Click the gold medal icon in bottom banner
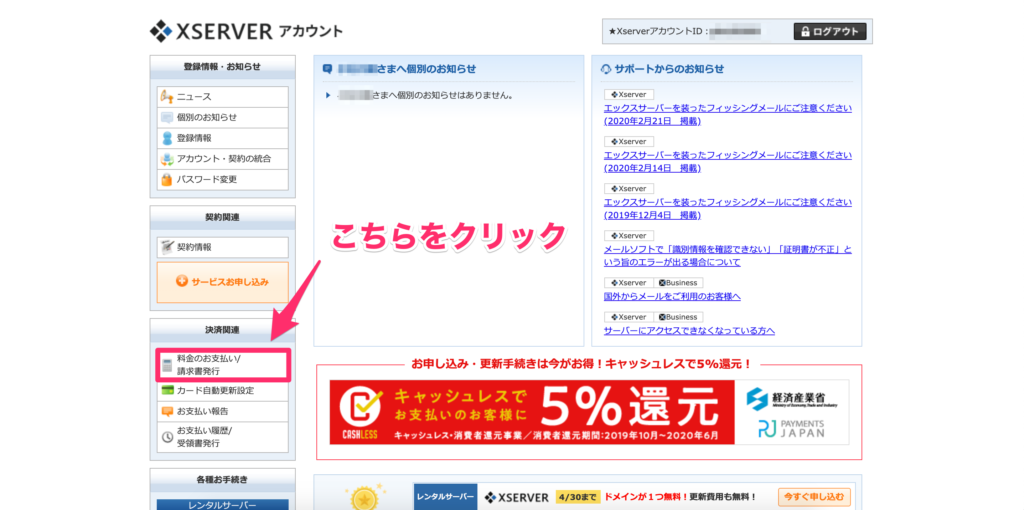The height and width of the screenshot is (510, 1024). (x=363, y=498)
